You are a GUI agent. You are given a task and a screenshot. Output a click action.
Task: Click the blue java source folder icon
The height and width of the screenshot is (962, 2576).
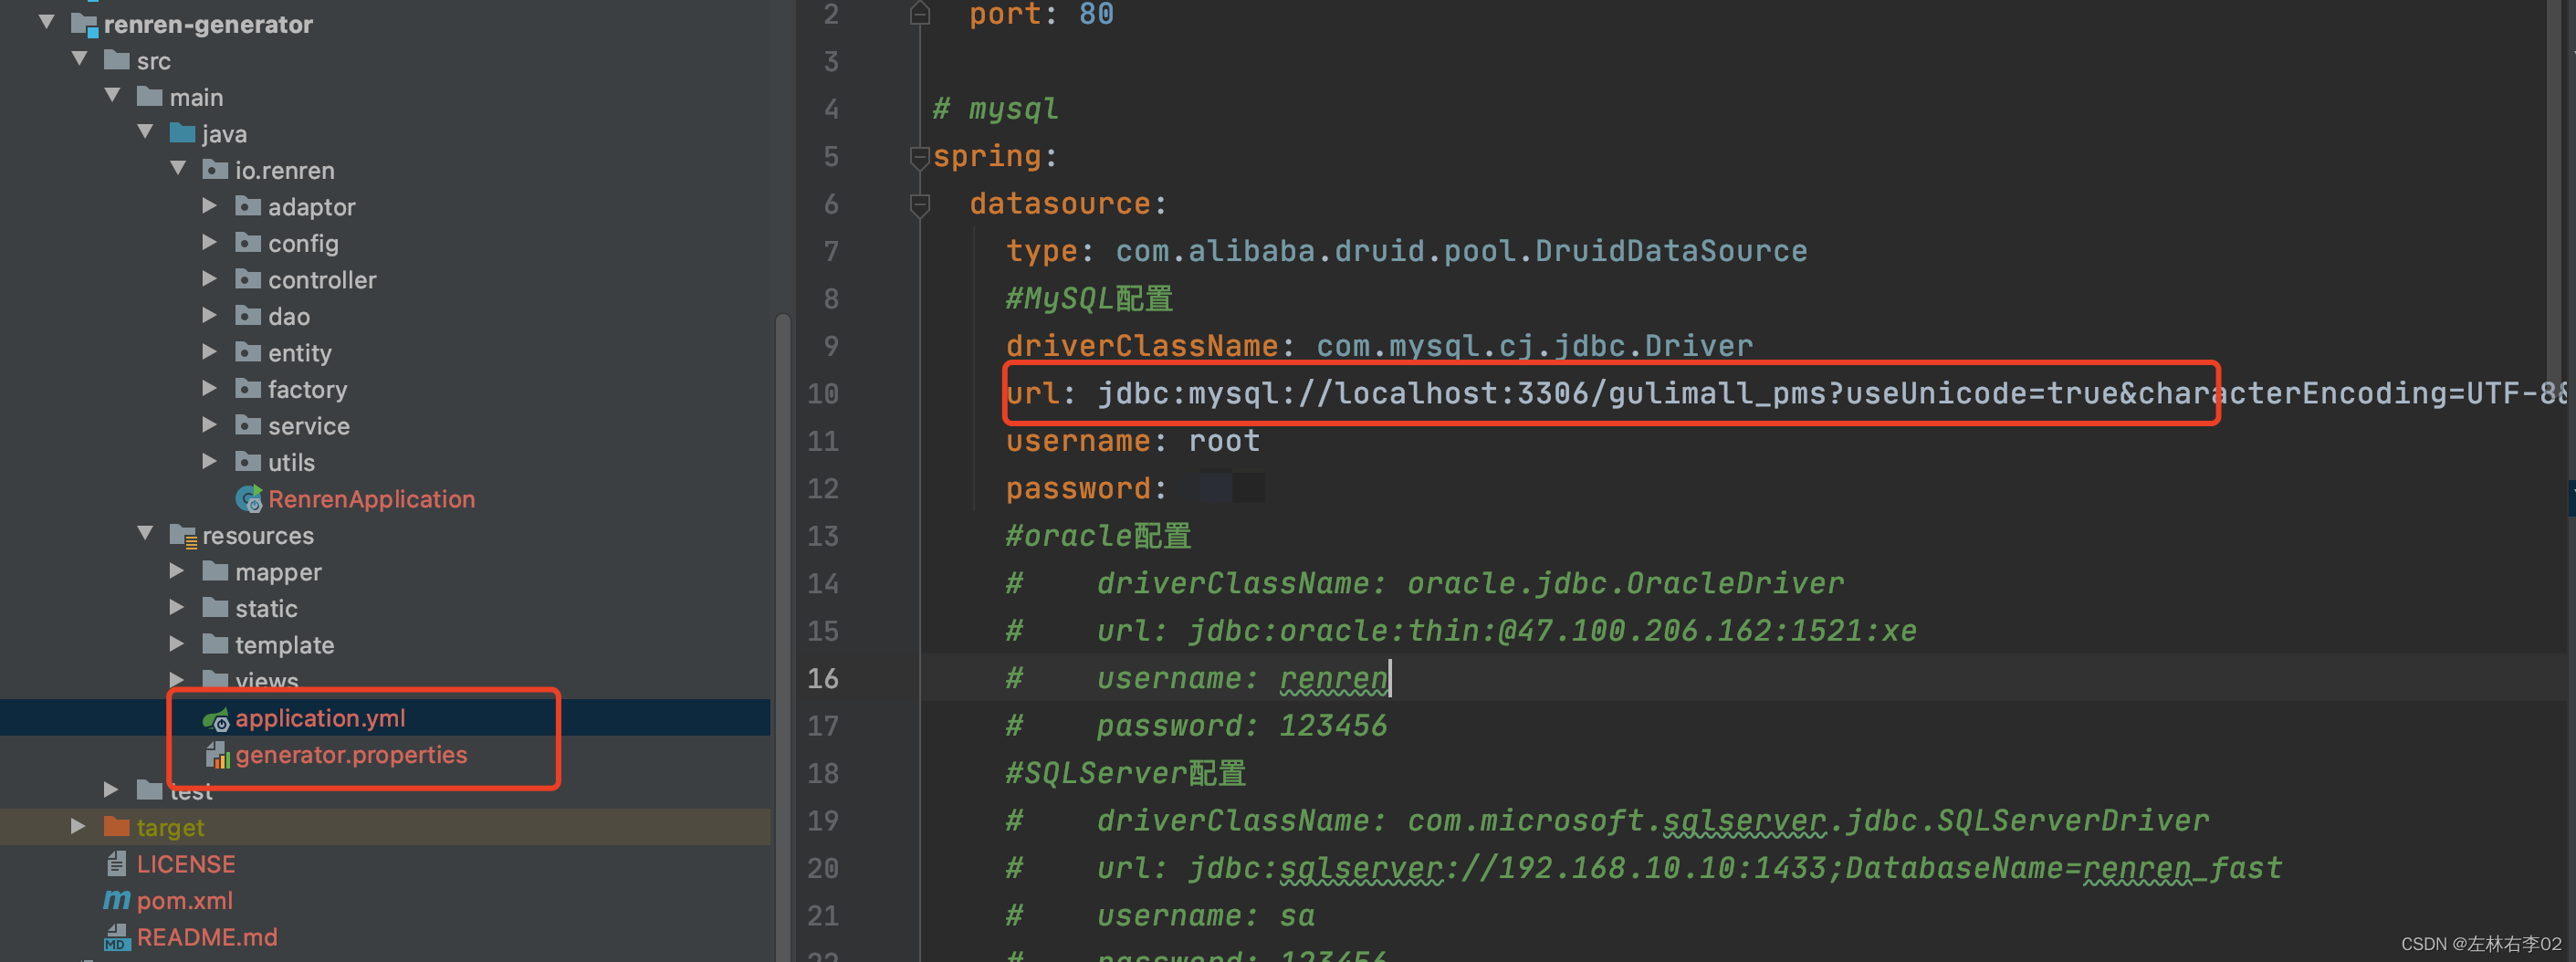coord(183,133)
